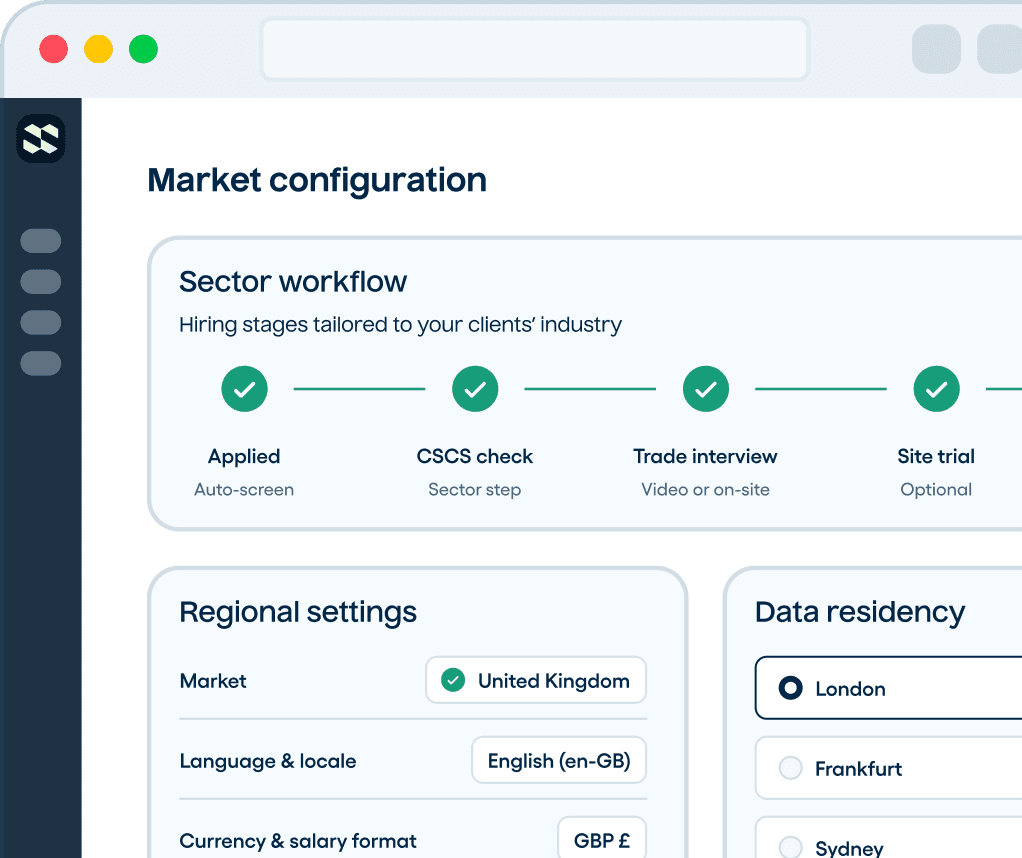Open the English (en-GB) locale selector

[x=559, y=760]
